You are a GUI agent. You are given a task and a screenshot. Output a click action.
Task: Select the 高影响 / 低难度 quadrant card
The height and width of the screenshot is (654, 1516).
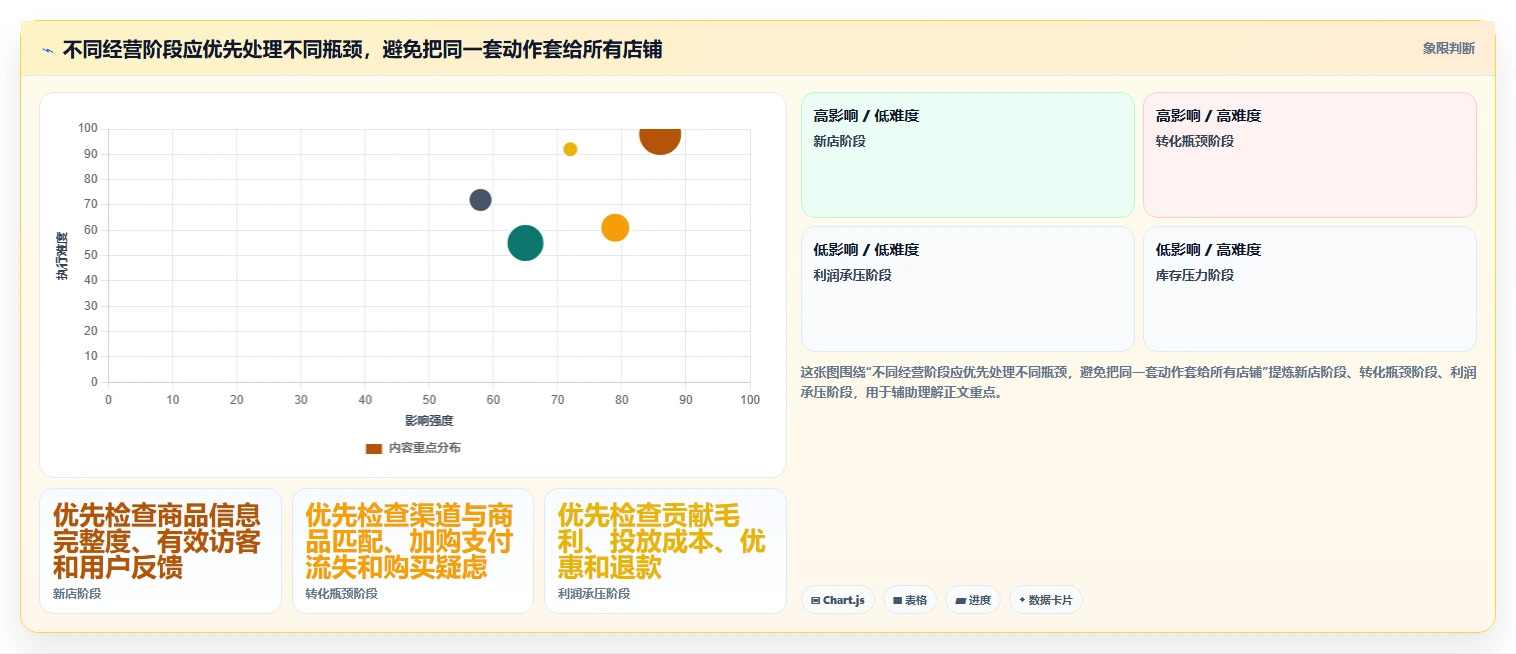(967, 155)
